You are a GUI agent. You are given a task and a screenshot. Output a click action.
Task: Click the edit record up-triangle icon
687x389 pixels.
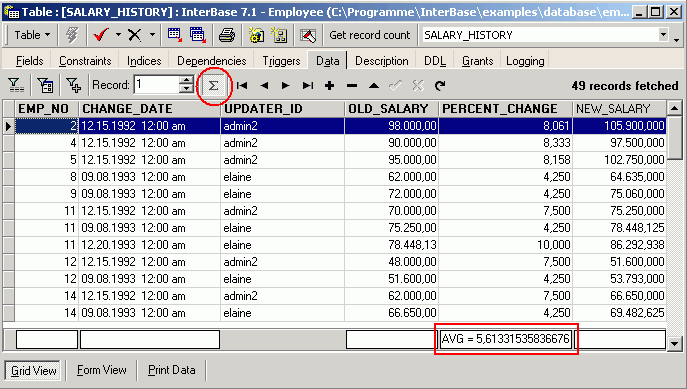point(374,85)
